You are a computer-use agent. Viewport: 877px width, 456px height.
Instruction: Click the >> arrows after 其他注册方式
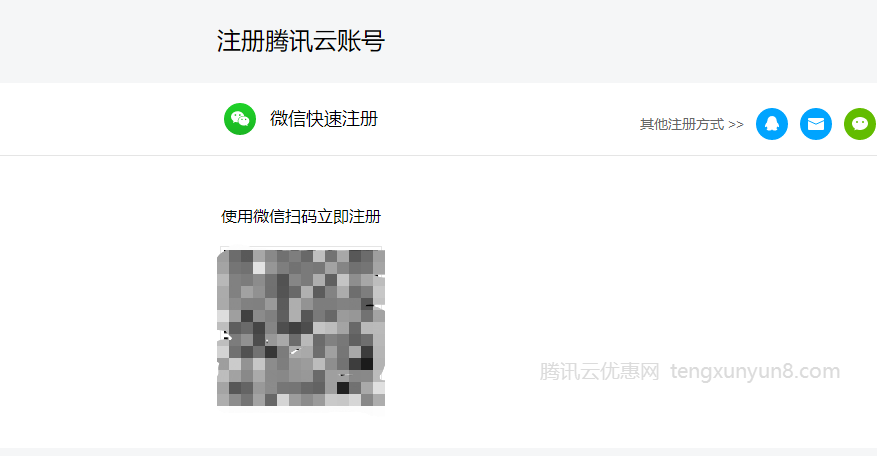(x=736, y=124)
